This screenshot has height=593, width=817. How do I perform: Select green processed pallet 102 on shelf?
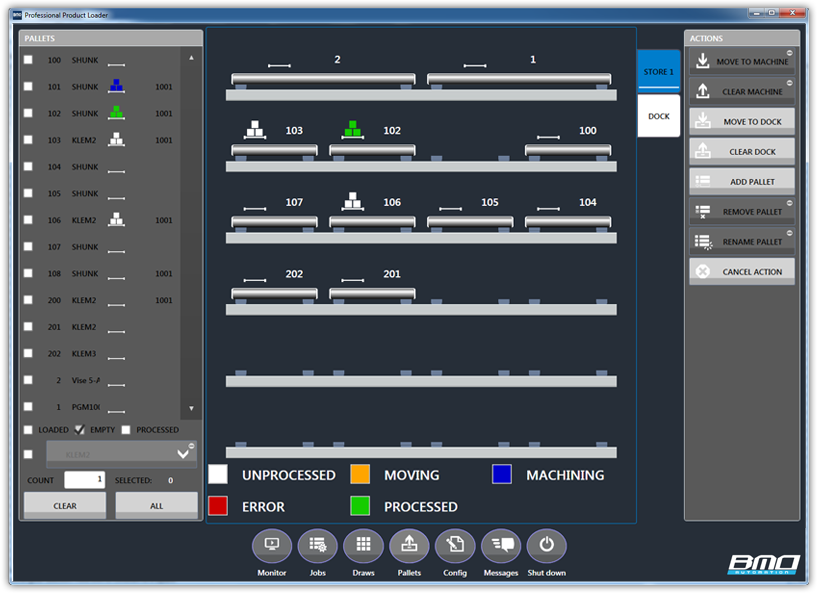click(353, 130)
